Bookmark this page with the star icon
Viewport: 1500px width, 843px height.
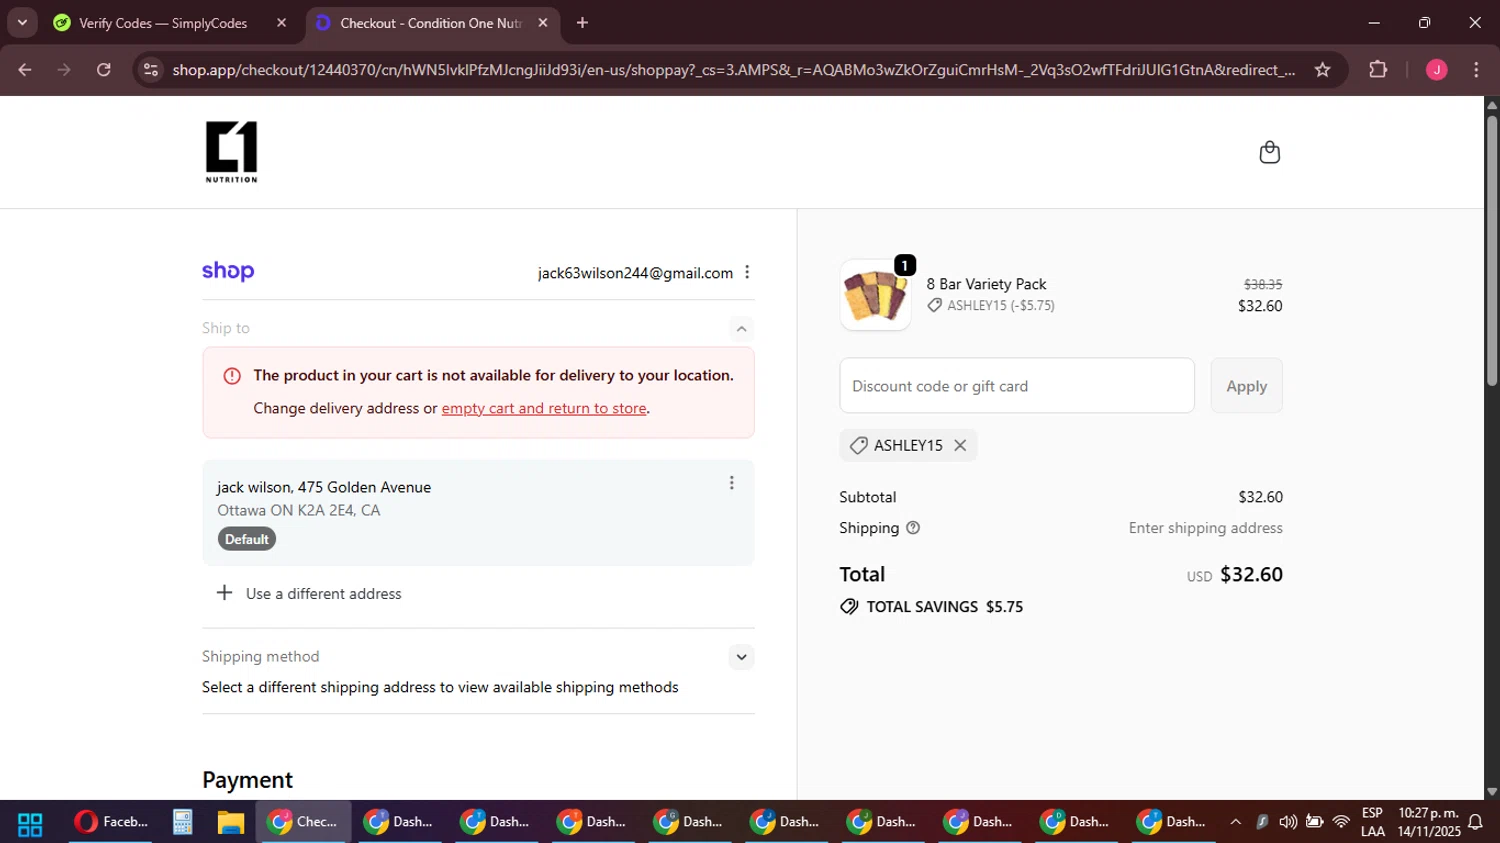click(x=1323, y=70)
